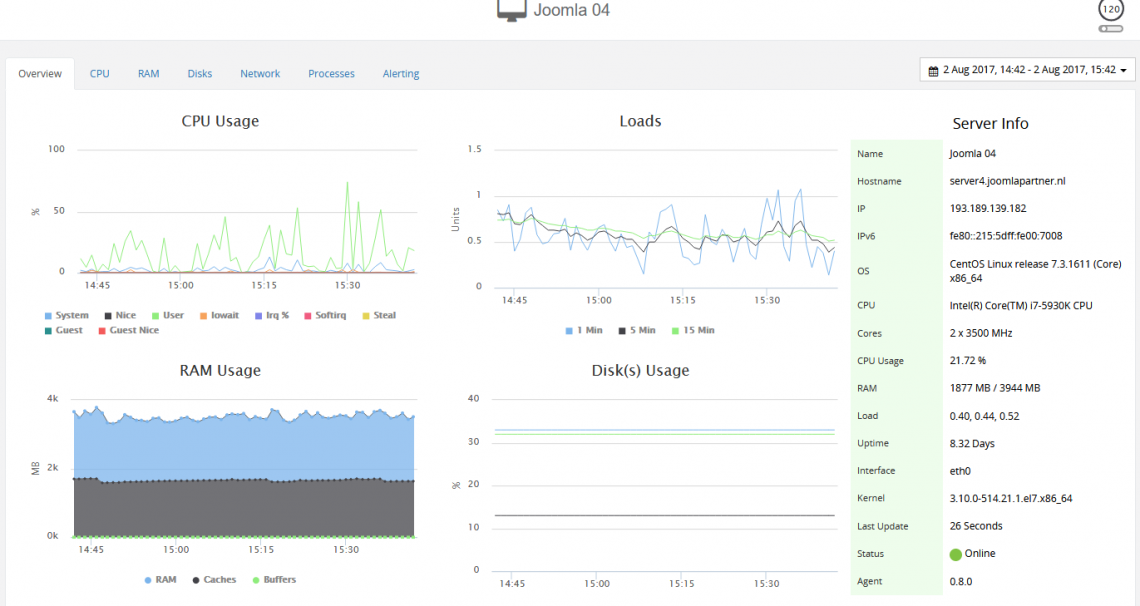The width and height of the screenshot is (1140, 606).
Task: Click the 8.32 Days uptime value
Action: tap(972, 444)
